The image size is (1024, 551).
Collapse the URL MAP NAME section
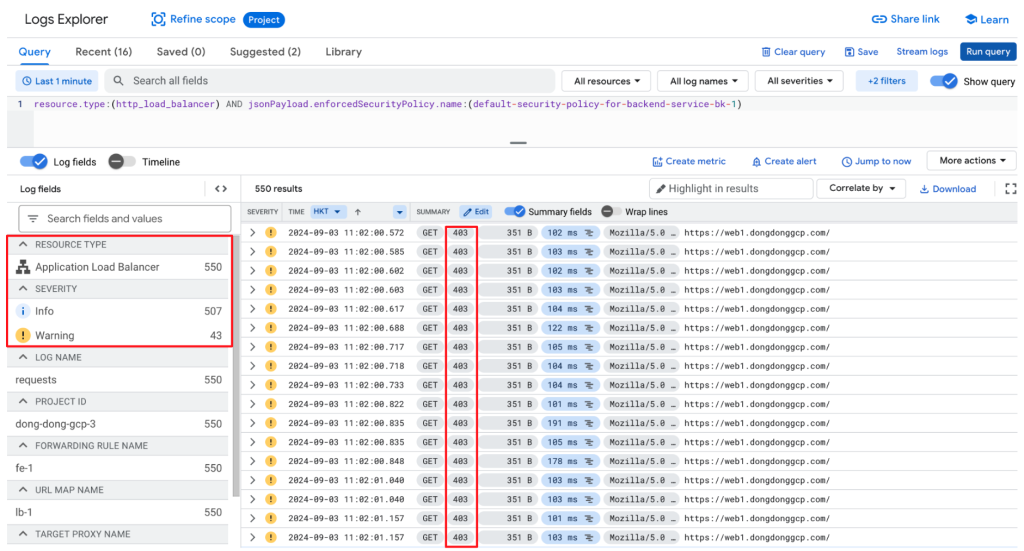[x=23, y=490]
